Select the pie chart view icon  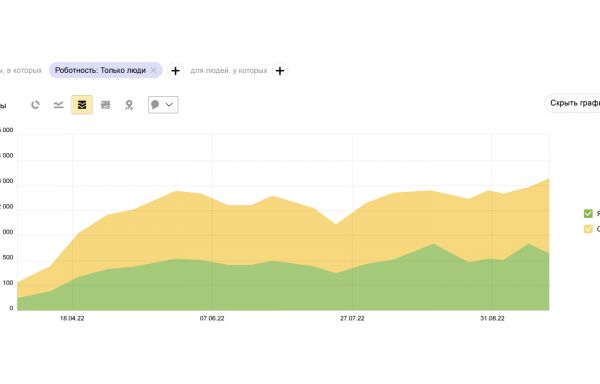tap(35, 105)
